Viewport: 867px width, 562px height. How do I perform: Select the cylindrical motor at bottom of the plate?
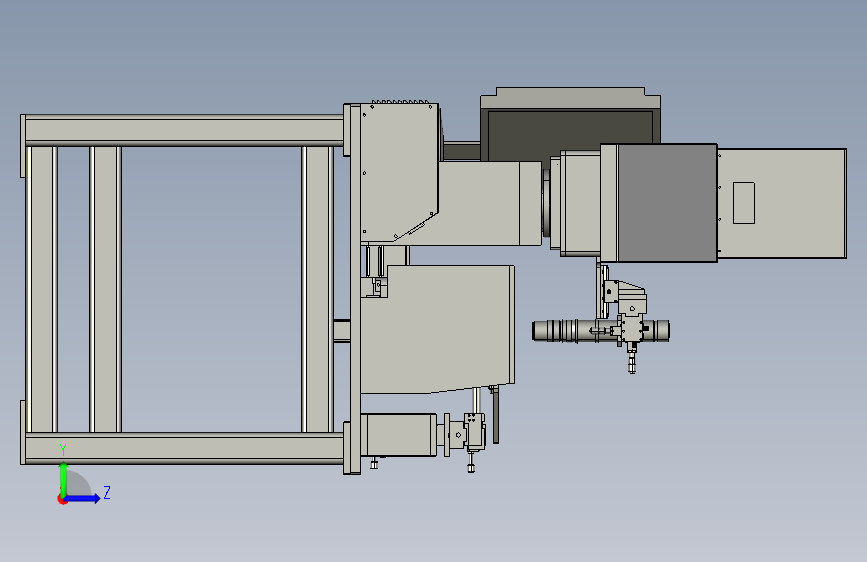click(398, 435)
